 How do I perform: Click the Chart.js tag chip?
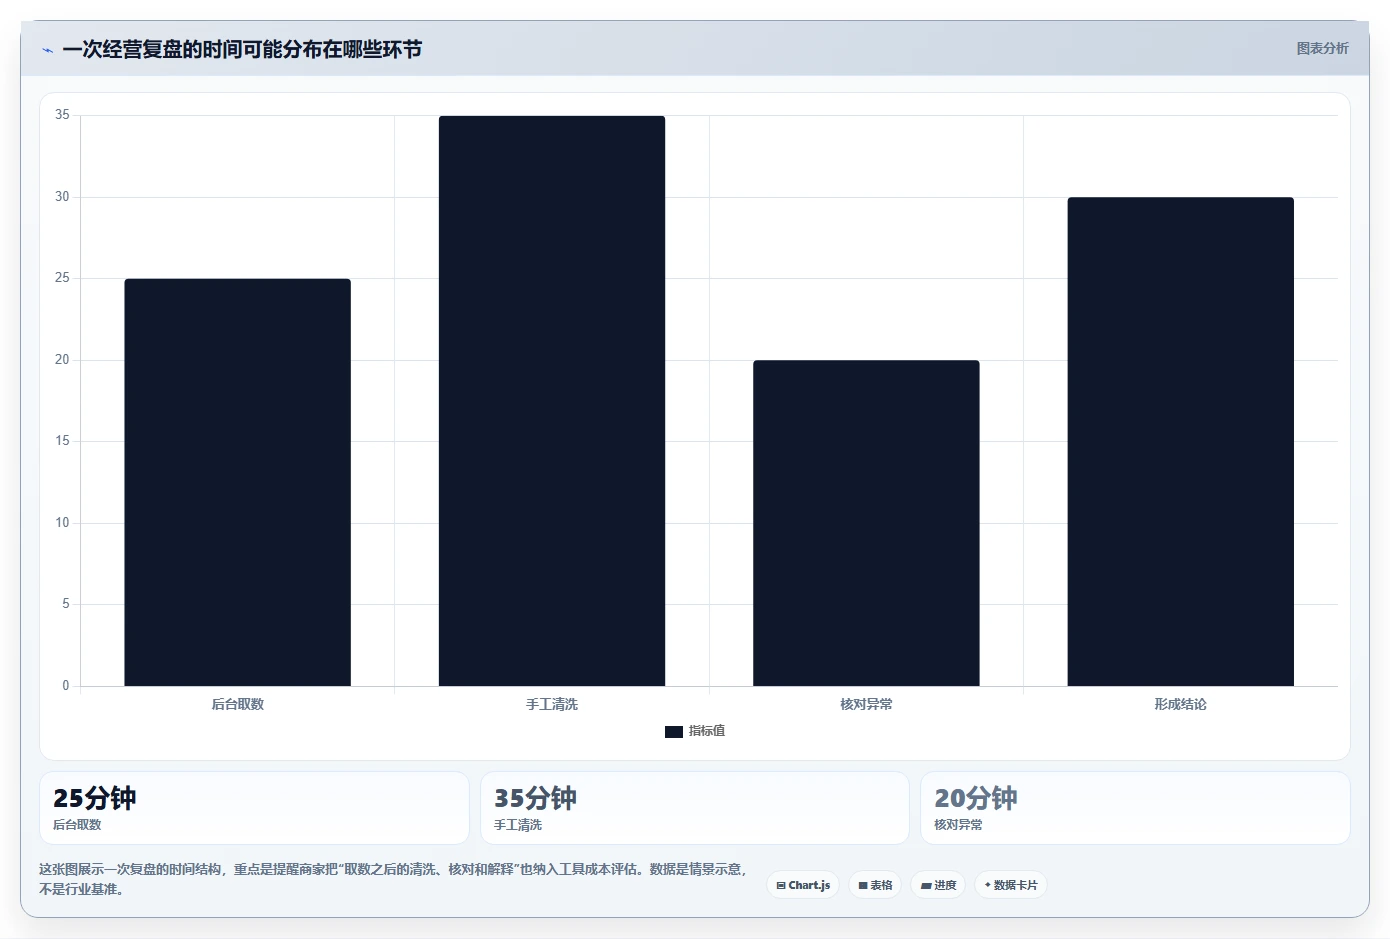[x=803, y=885]
